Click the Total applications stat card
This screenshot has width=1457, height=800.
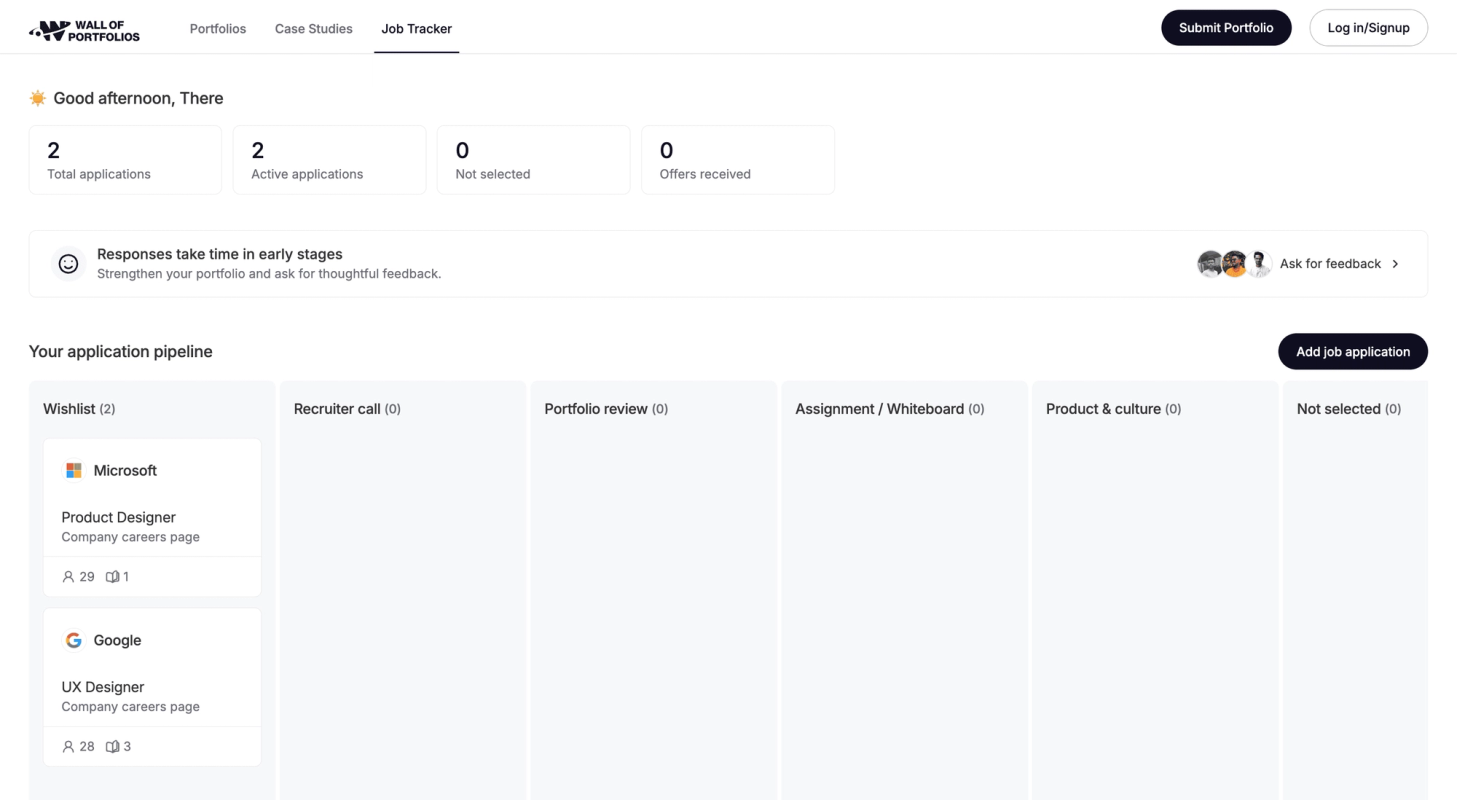pyautogui.click(x=126, y=160)
